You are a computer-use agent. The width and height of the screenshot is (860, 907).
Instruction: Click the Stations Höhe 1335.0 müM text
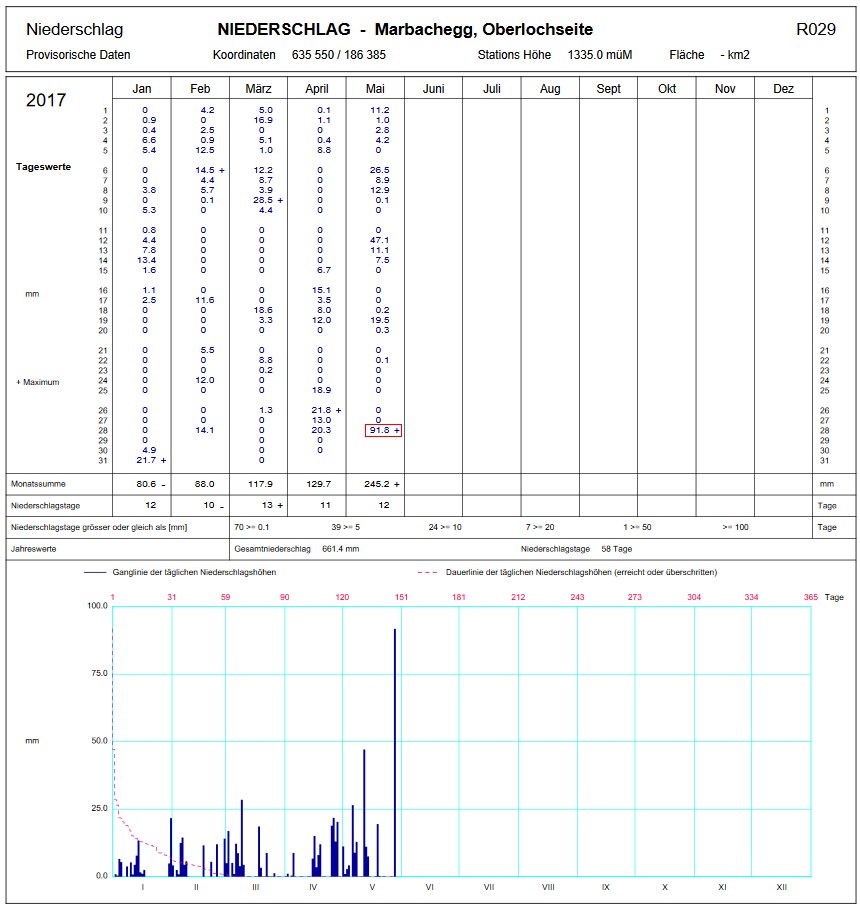point(555,55)
